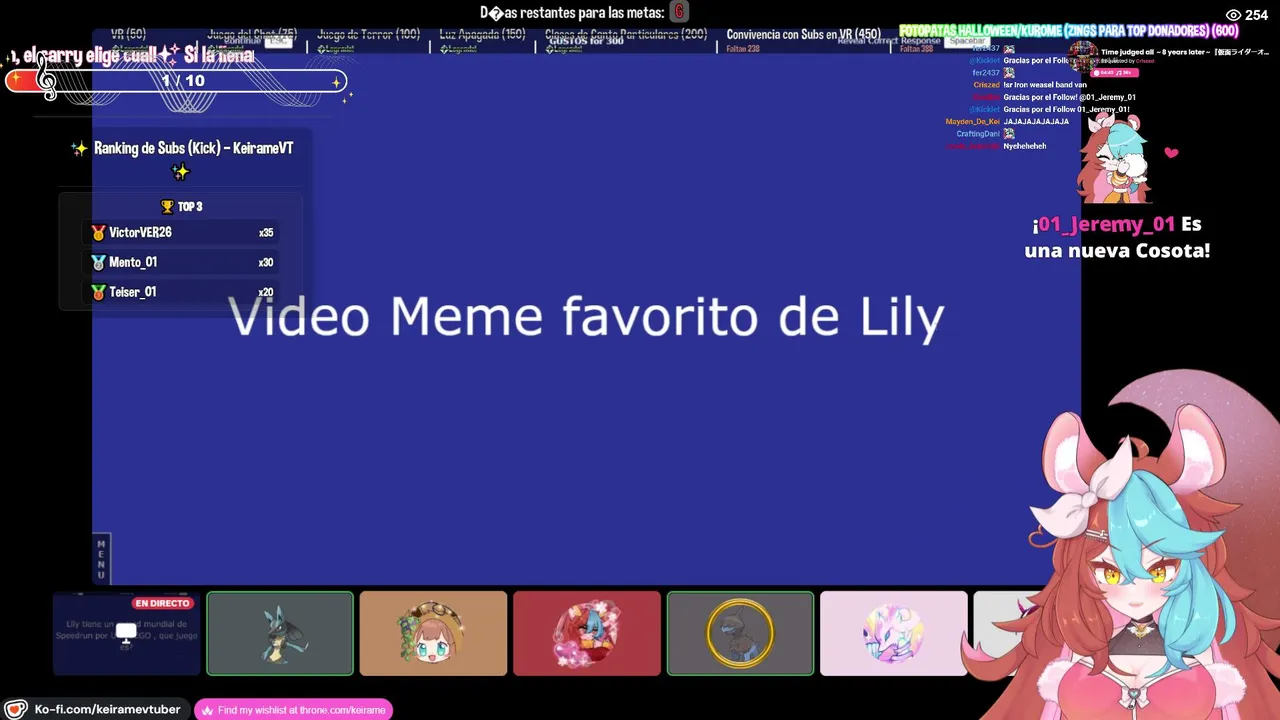This screenshot has height=720, width=1280.
Task: Click the Fotopatas Halloween/Kurome goal text
Action: tap(1068, 31)
